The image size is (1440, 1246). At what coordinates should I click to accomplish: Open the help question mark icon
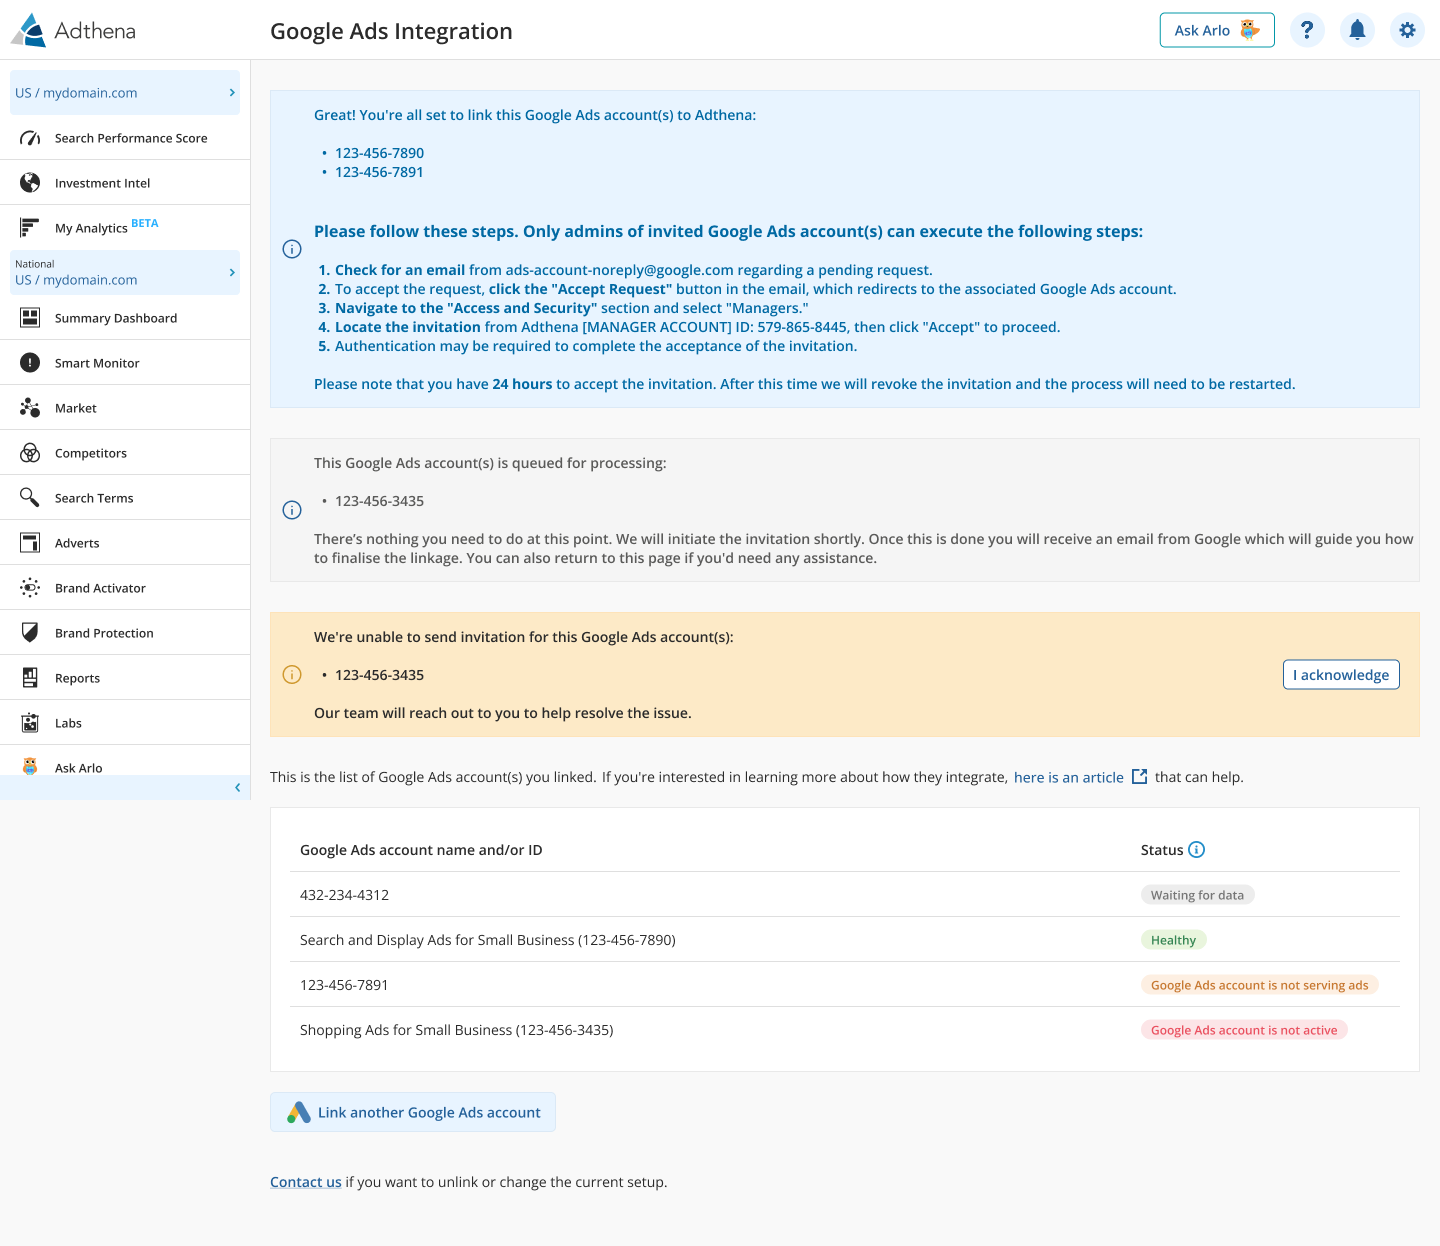[1307, 30]
